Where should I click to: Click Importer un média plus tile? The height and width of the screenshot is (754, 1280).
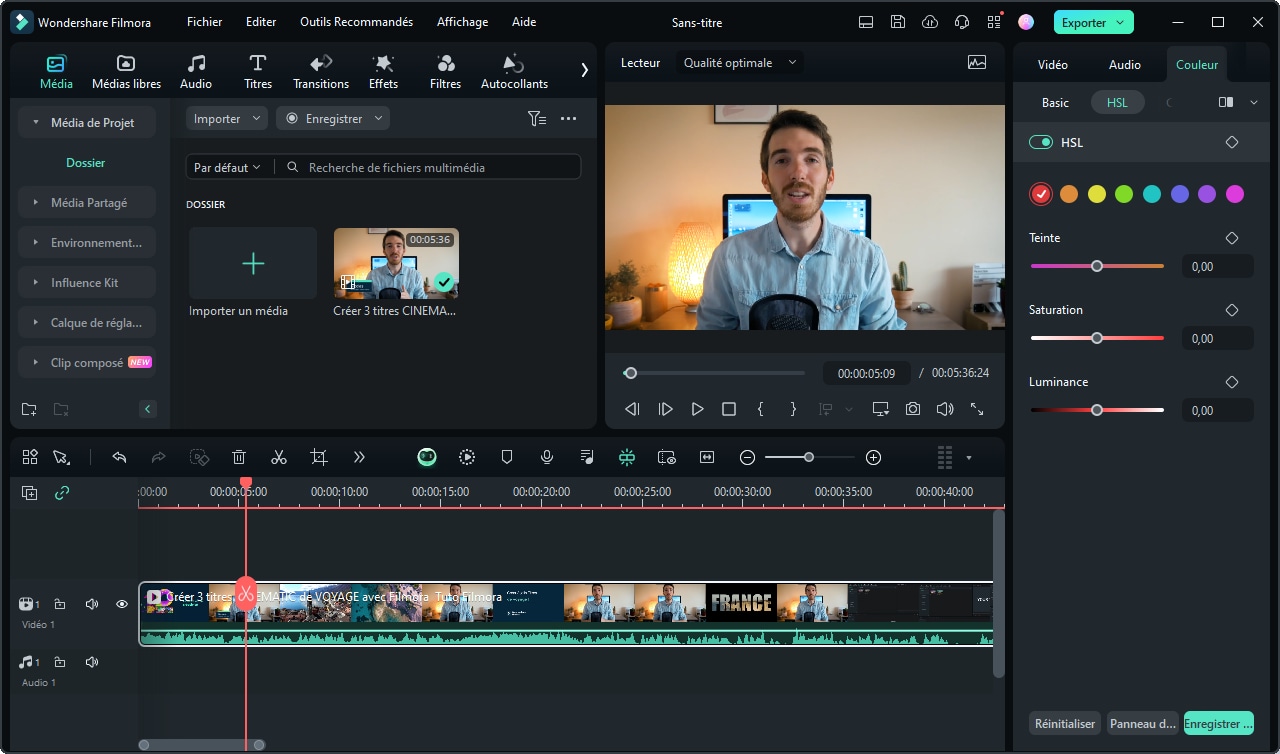point(253,263)
